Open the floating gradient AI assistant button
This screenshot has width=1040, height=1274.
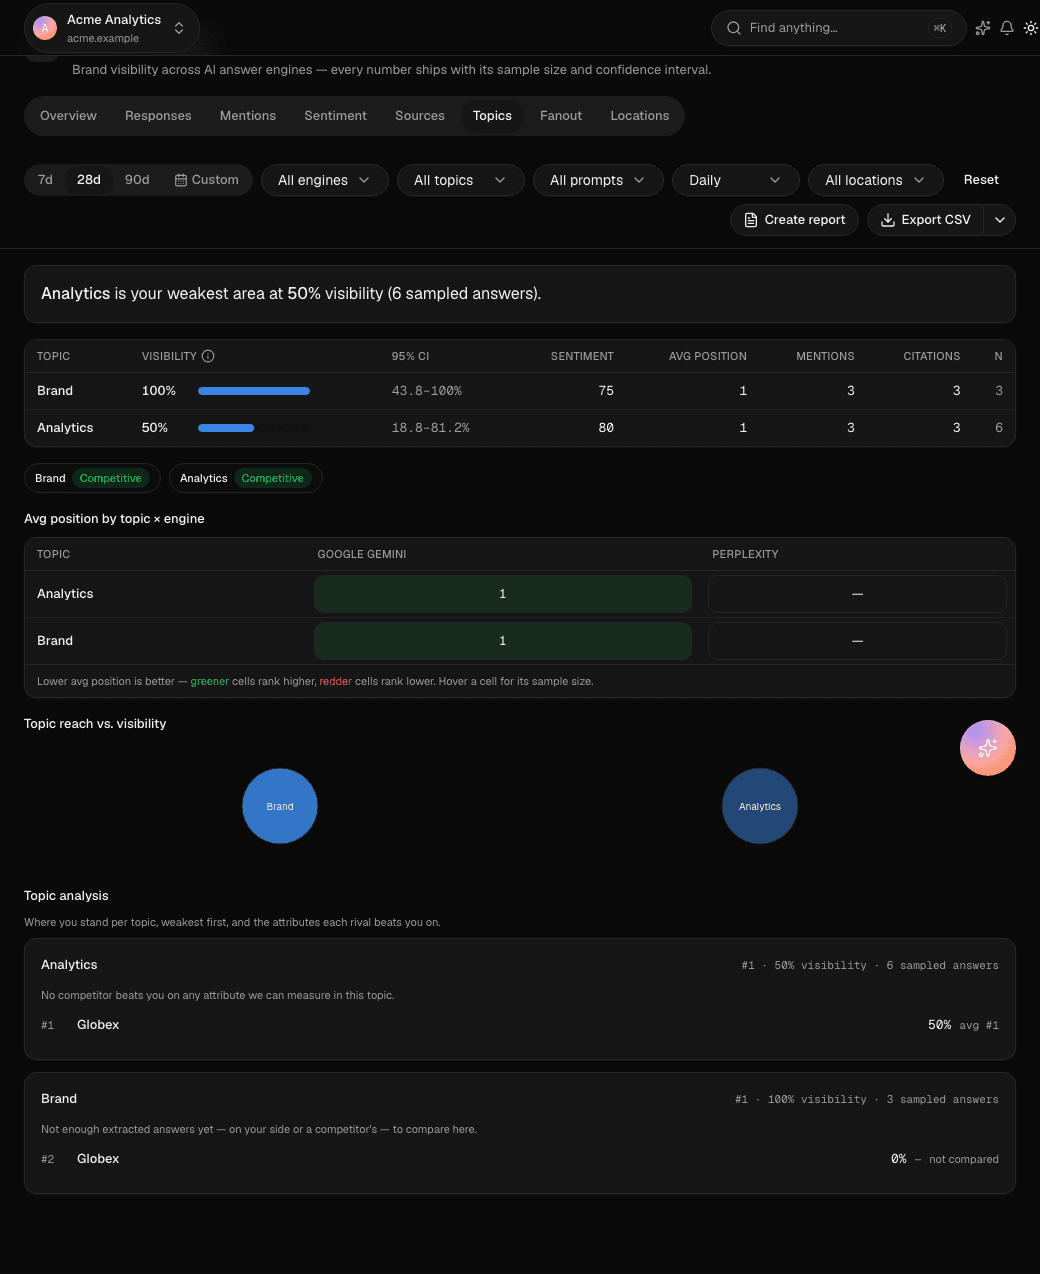[988, 748]
